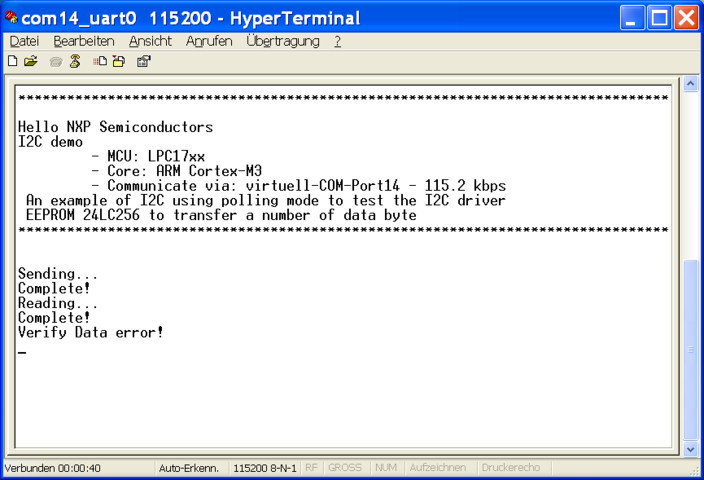This screenshot has width=704, height=480.
Task: Click the Disconnect phone icon
Action: [75, 61]
